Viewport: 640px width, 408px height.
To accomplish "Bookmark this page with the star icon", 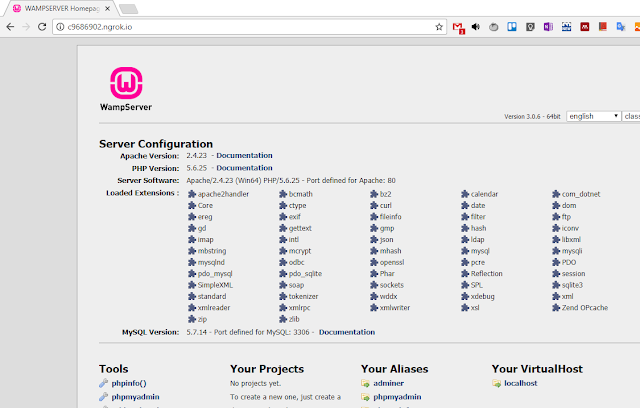I will pyautogui.click(x=439, y=27).
